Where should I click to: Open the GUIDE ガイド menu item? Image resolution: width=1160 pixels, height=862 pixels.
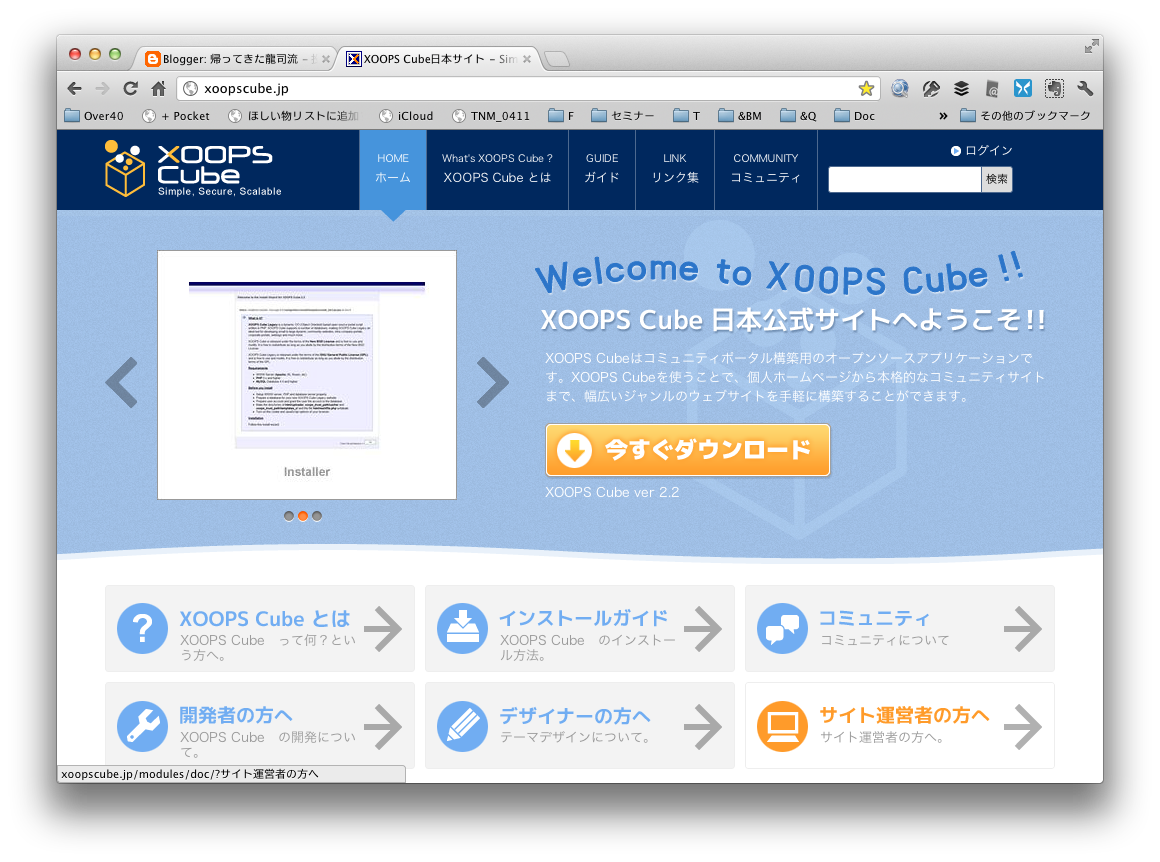pyautogui.click(x=602, y=169)
